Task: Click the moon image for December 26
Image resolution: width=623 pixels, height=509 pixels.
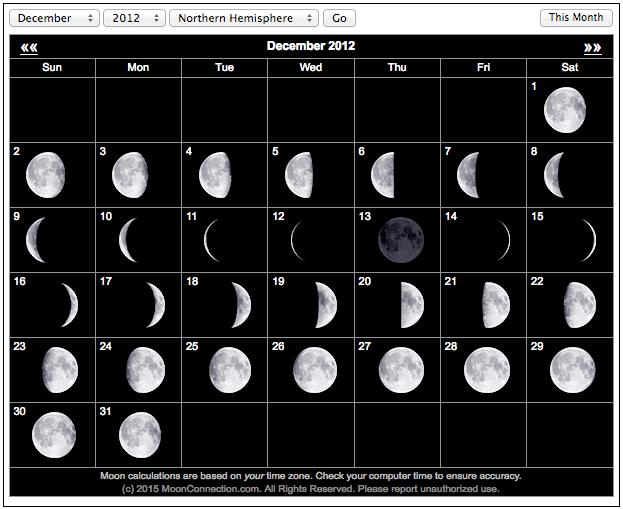Action: click(315, 370)
